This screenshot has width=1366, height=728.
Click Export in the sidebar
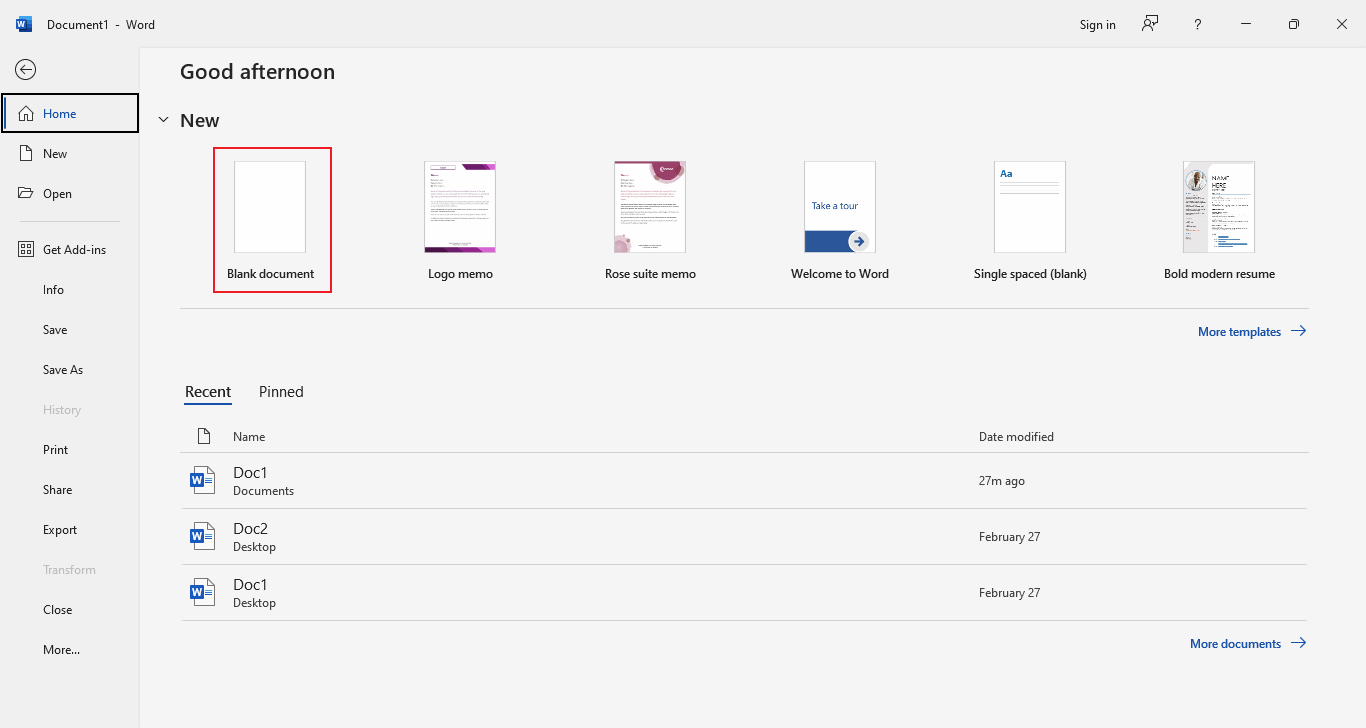[57, 529]
